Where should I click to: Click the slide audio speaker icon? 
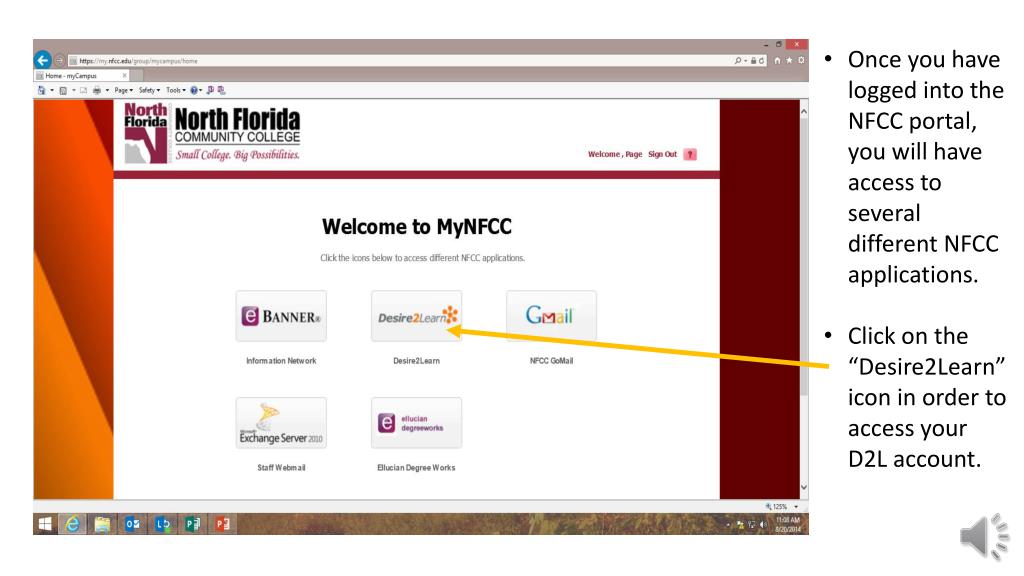point(985,537)
